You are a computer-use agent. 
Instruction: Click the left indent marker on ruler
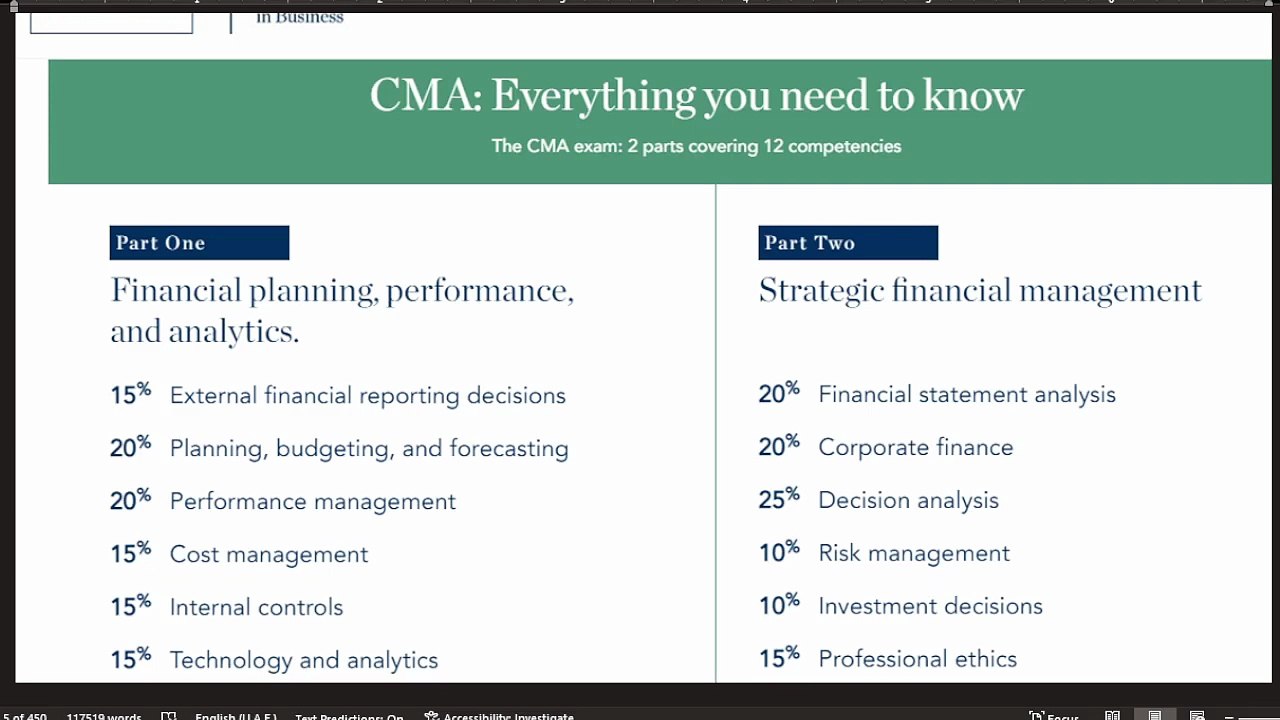(14, 6)
